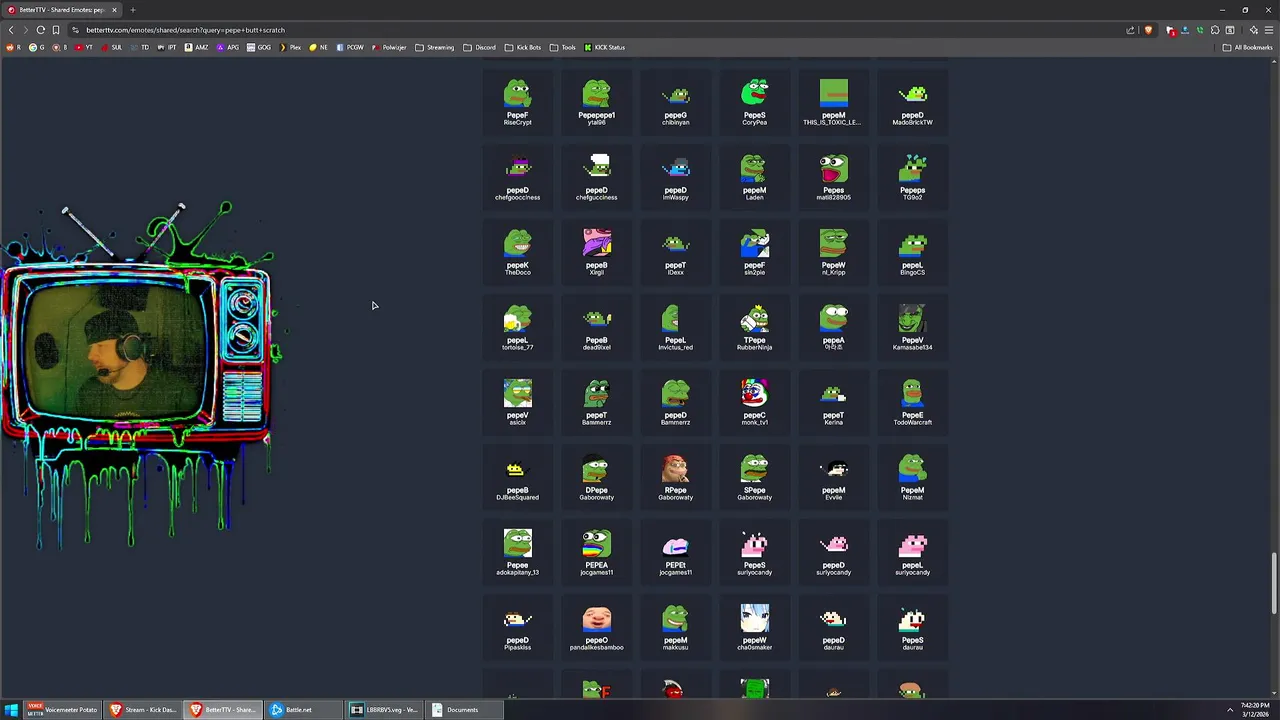Go back to the previous page

coord(11,30)
